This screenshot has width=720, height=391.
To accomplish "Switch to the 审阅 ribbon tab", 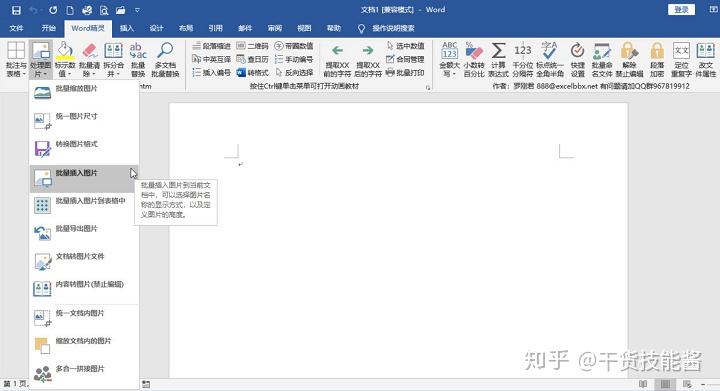I will point(275,28).
